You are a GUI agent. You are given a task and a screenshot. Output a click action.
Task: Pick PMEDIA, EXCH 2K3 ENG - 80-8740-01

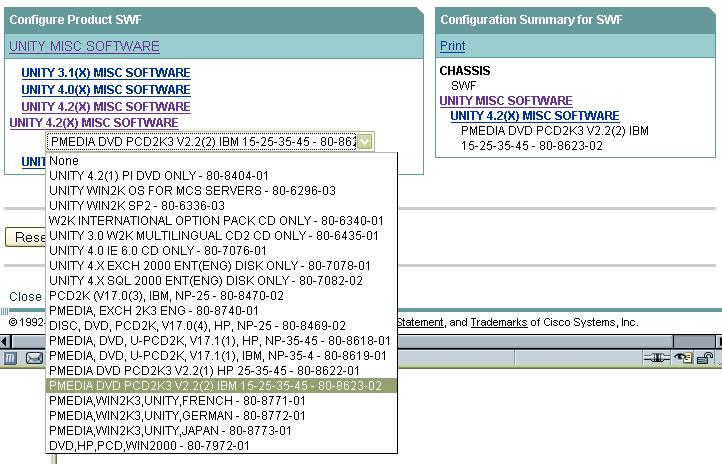(x=221, y=311)
